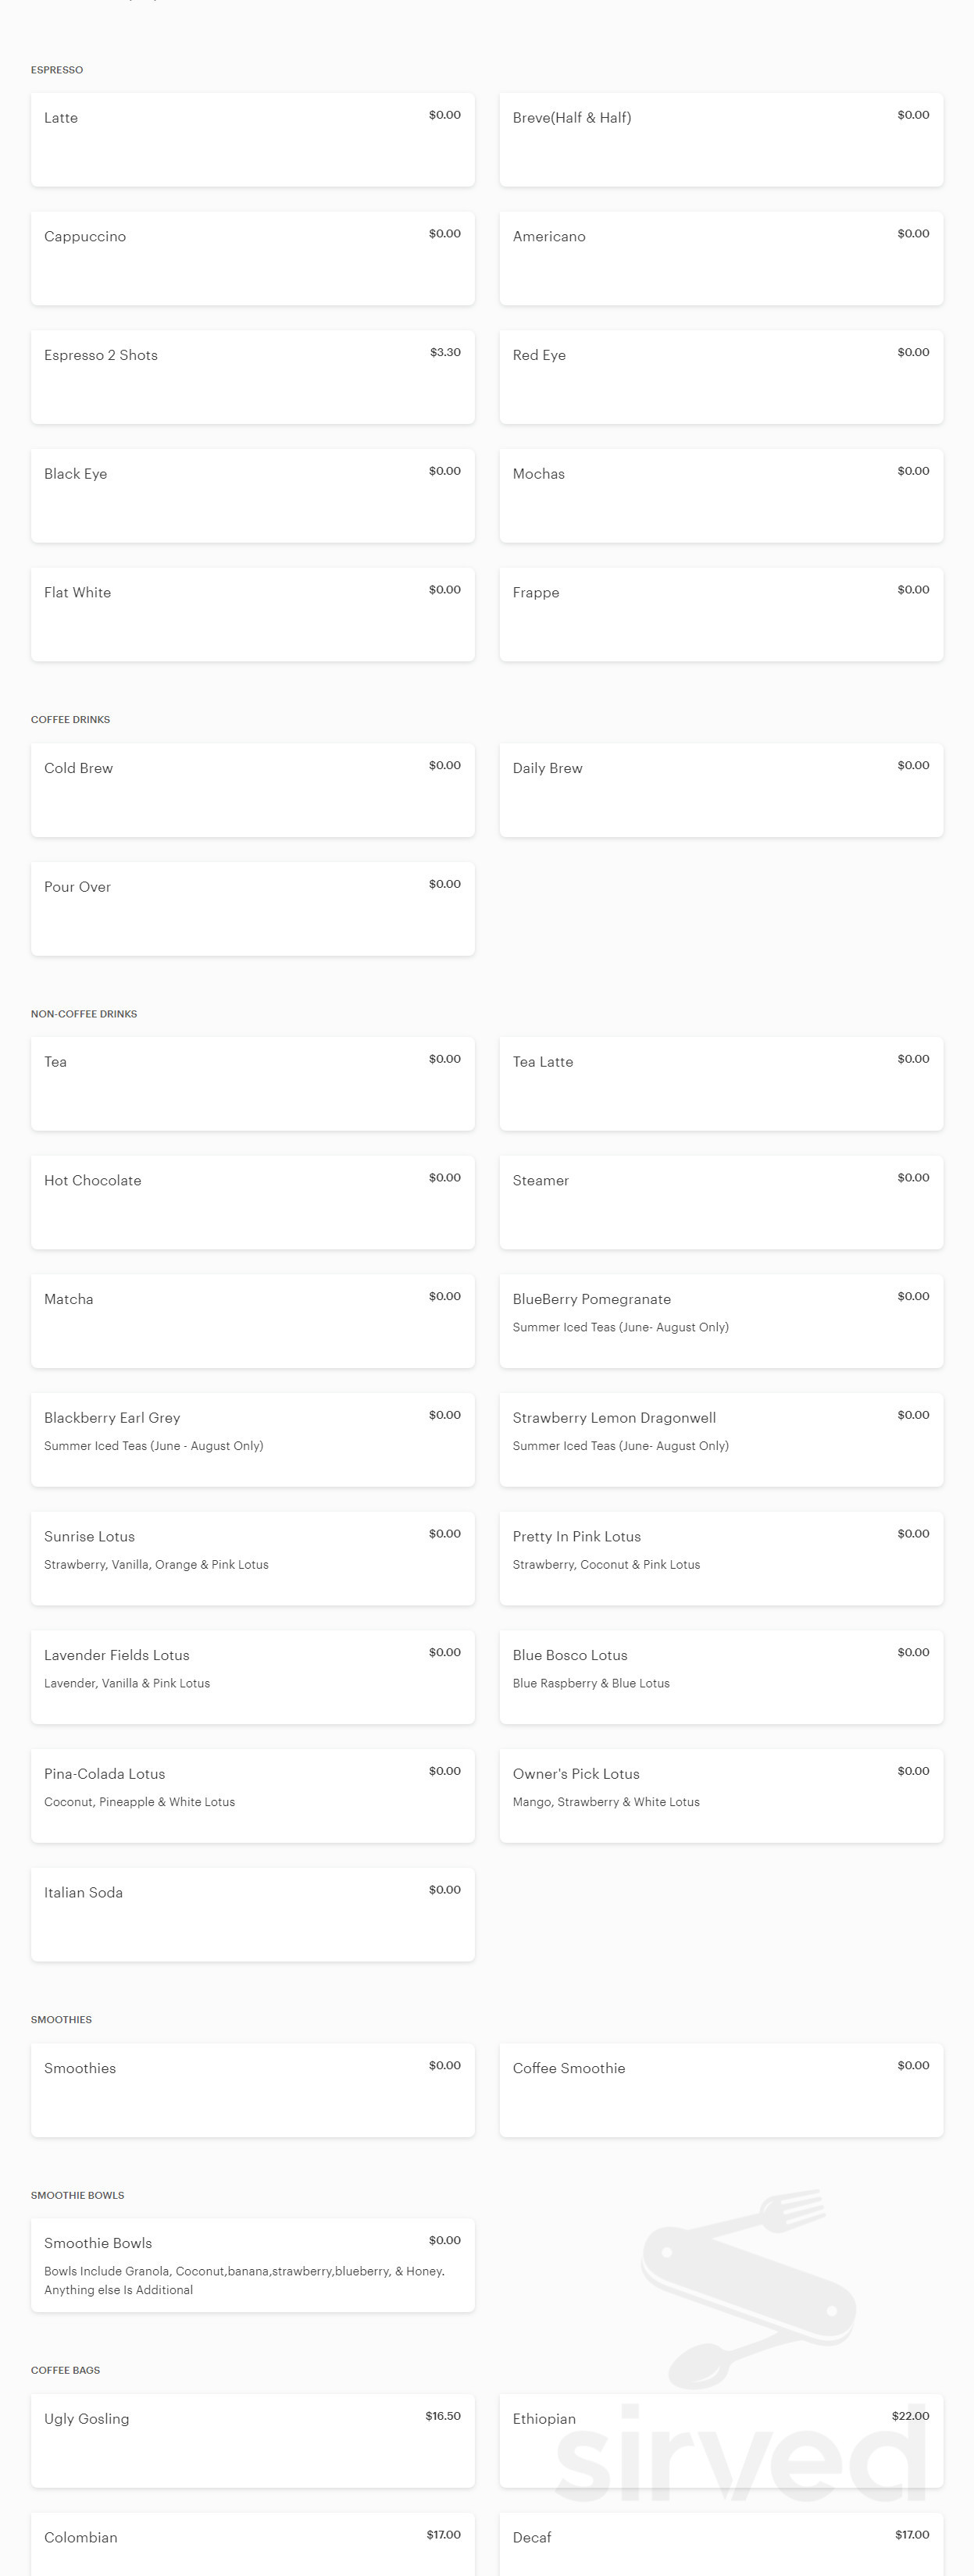Open Espresso 2 Shots priced $3.30

tap(252, 377)
